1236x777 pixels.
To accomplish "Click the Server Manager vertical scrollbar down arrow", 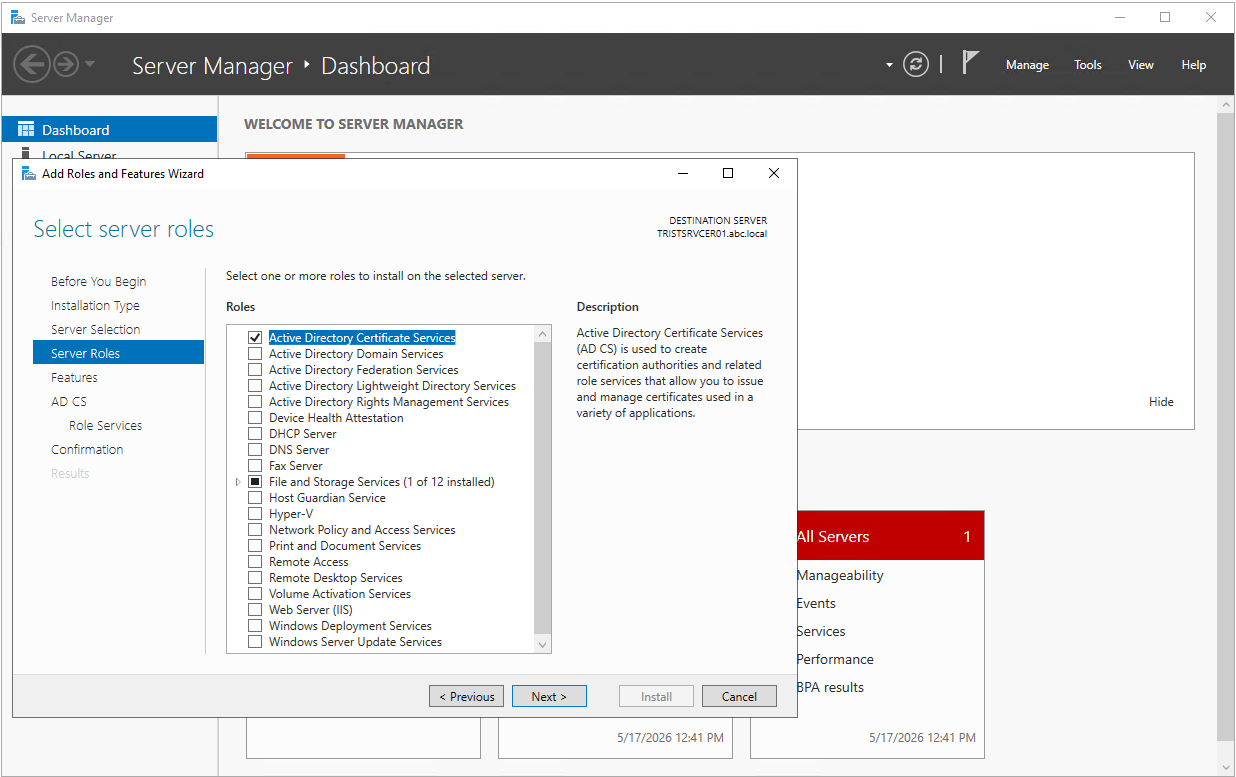I will (x=1226, y=768).
